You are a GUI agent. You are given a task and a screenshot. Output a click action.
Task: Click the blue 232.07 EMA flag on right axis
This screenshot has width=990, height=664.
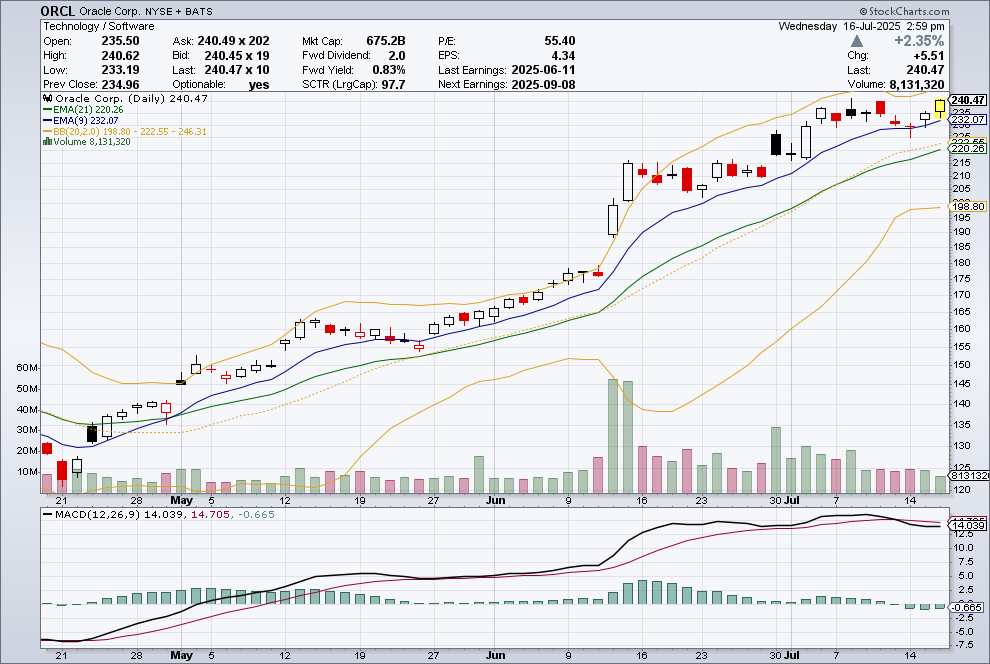click(967, 119)
